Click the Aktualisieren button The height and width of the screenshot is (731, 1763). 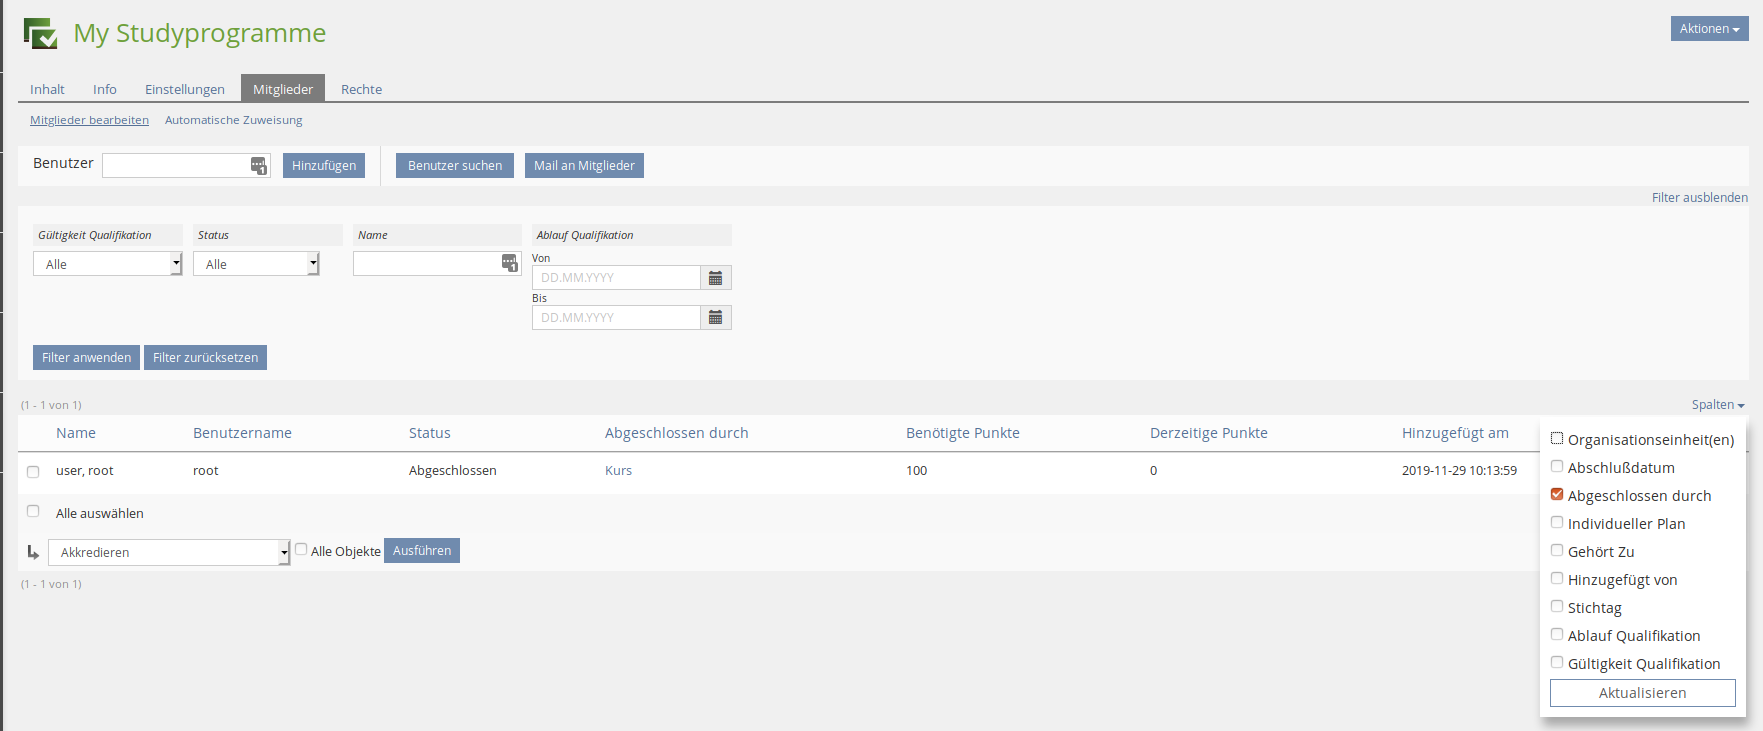[1642, 693]
